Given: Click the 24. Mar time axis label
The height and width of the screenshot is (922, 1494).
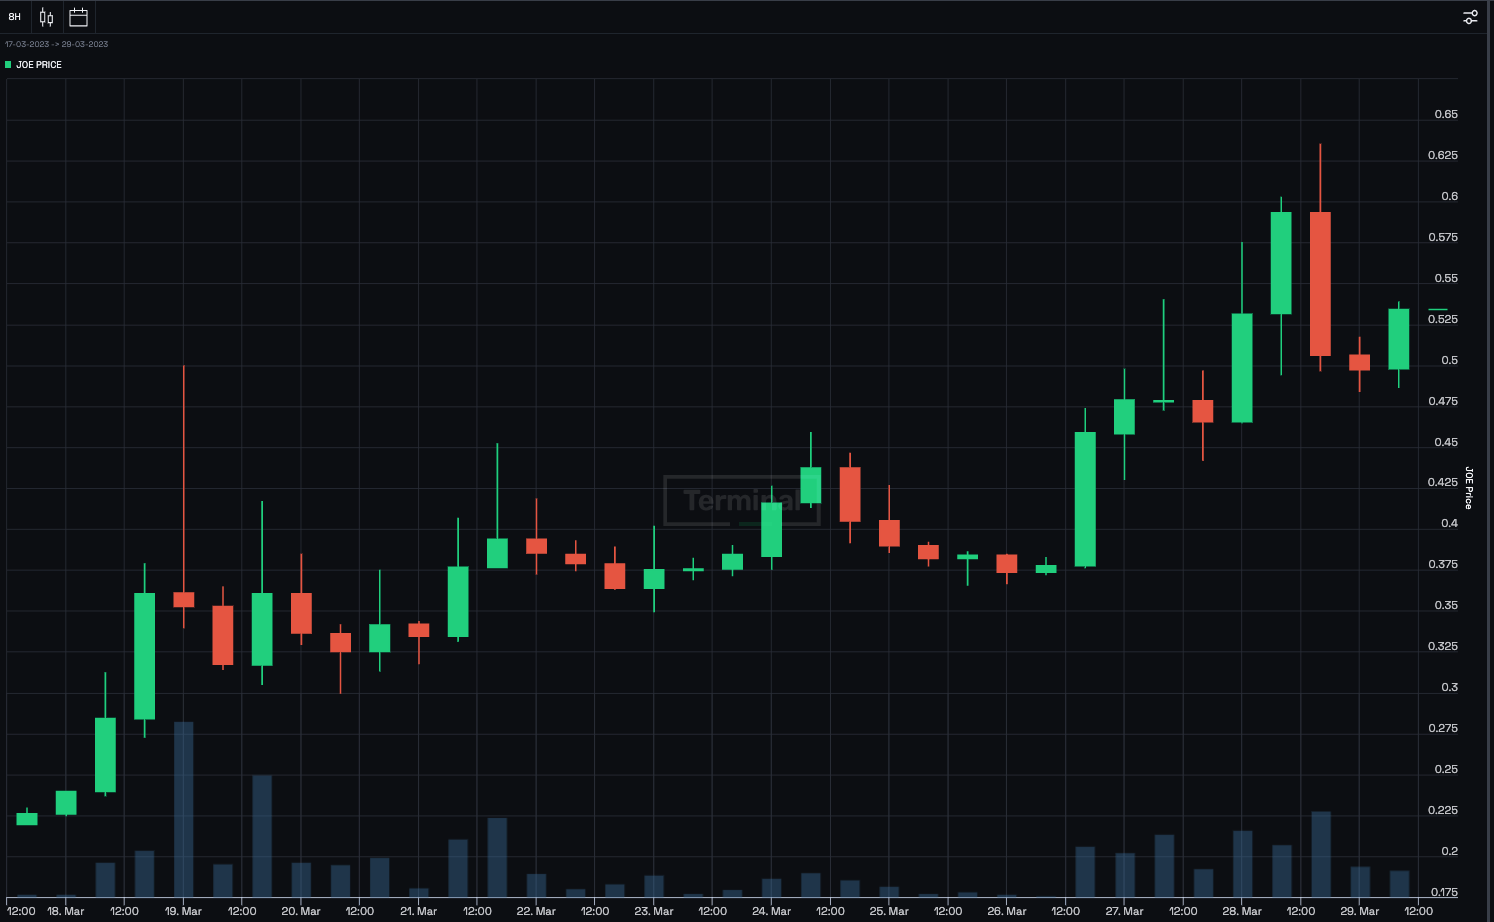Looking at the screenshot, I should click(x=771, y=911).
